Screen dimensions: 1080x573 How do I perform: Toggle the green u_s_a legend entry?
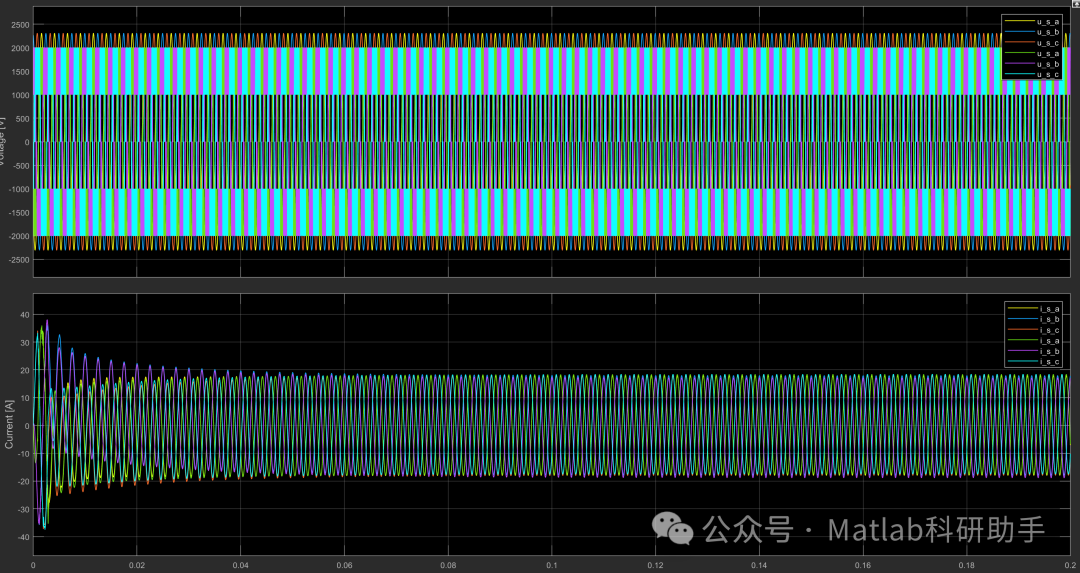point(1032,53)
